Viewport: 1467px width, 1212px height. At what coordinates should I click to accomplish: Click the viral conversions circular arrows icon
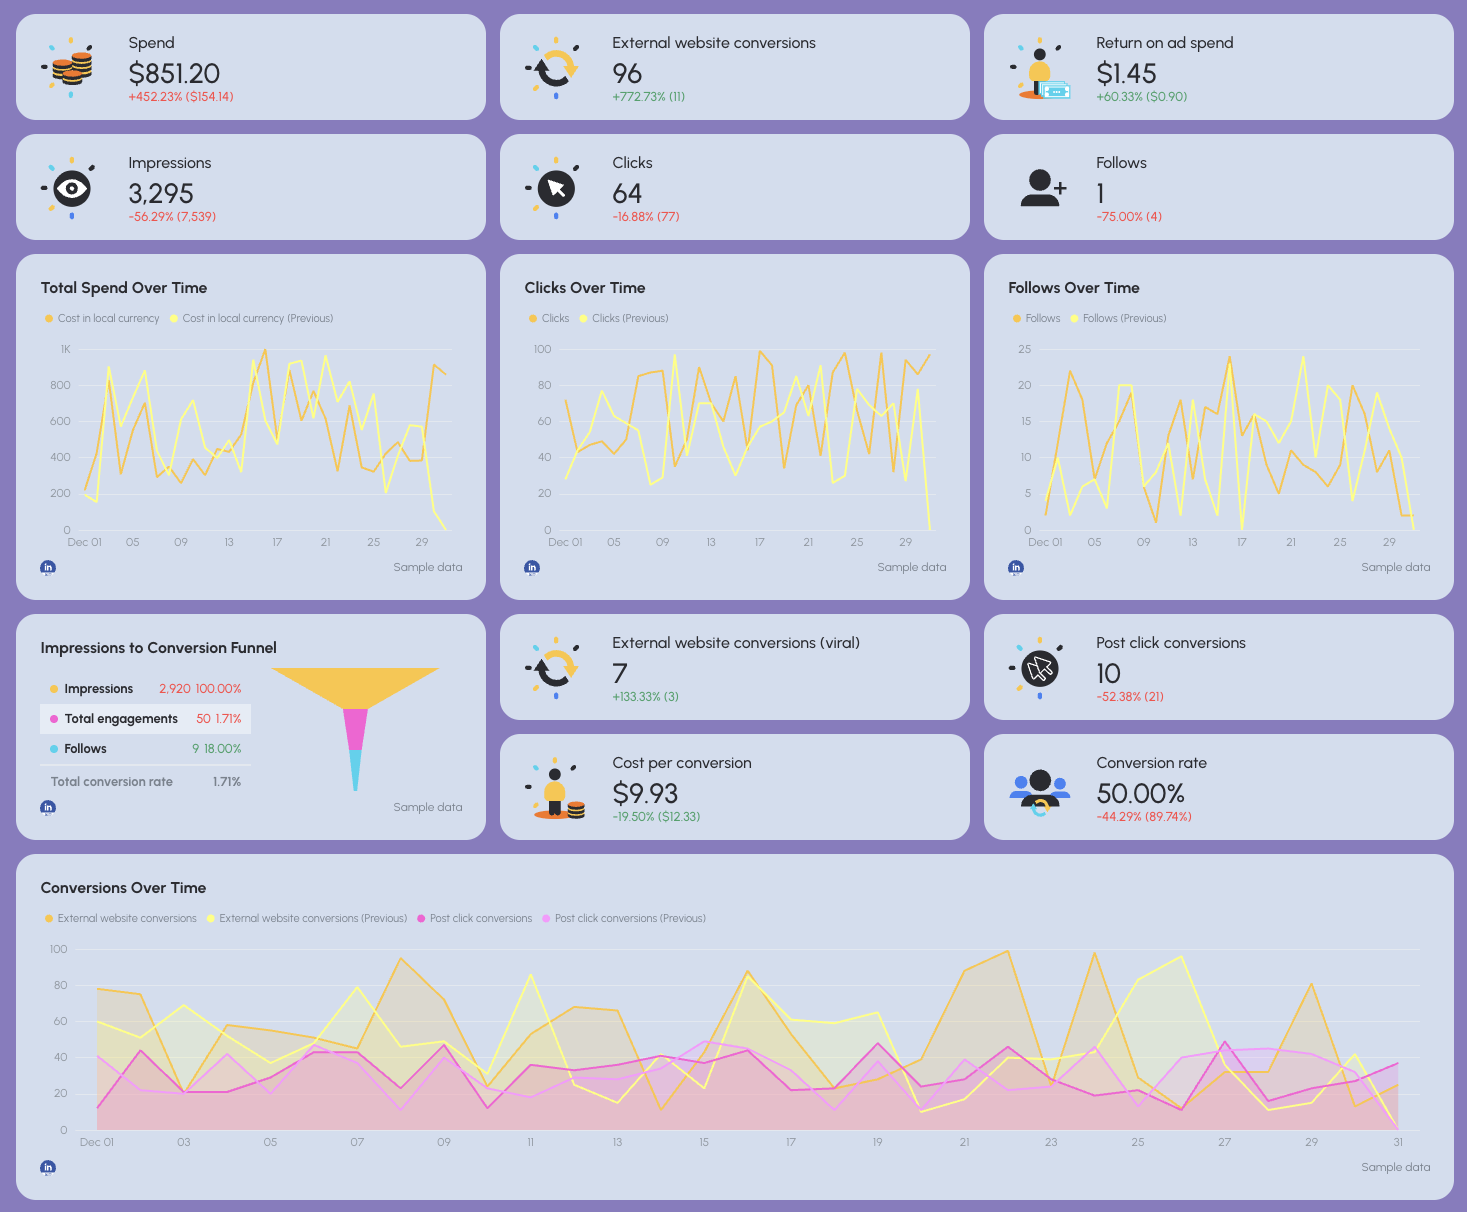[x=553, y=667]
